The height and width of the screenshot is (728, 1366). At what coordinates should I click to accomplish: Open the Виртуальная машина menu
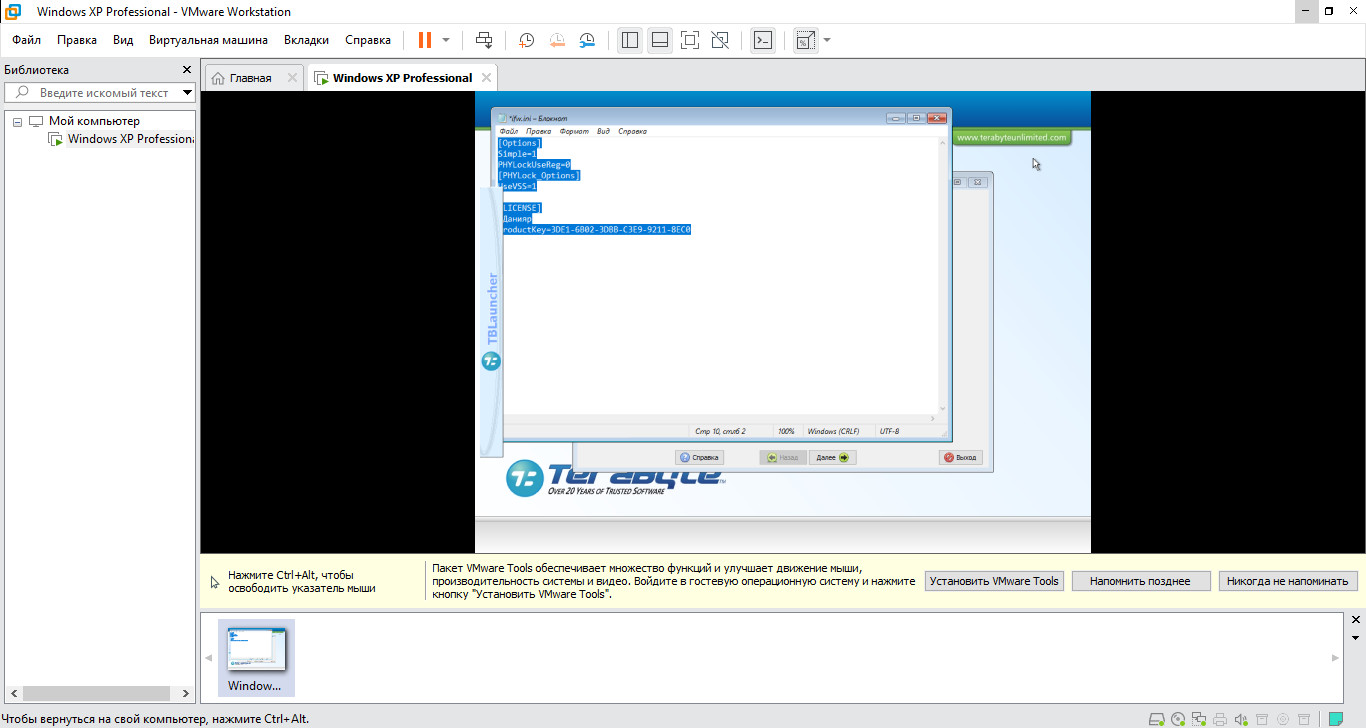click(x=208, y=40)
